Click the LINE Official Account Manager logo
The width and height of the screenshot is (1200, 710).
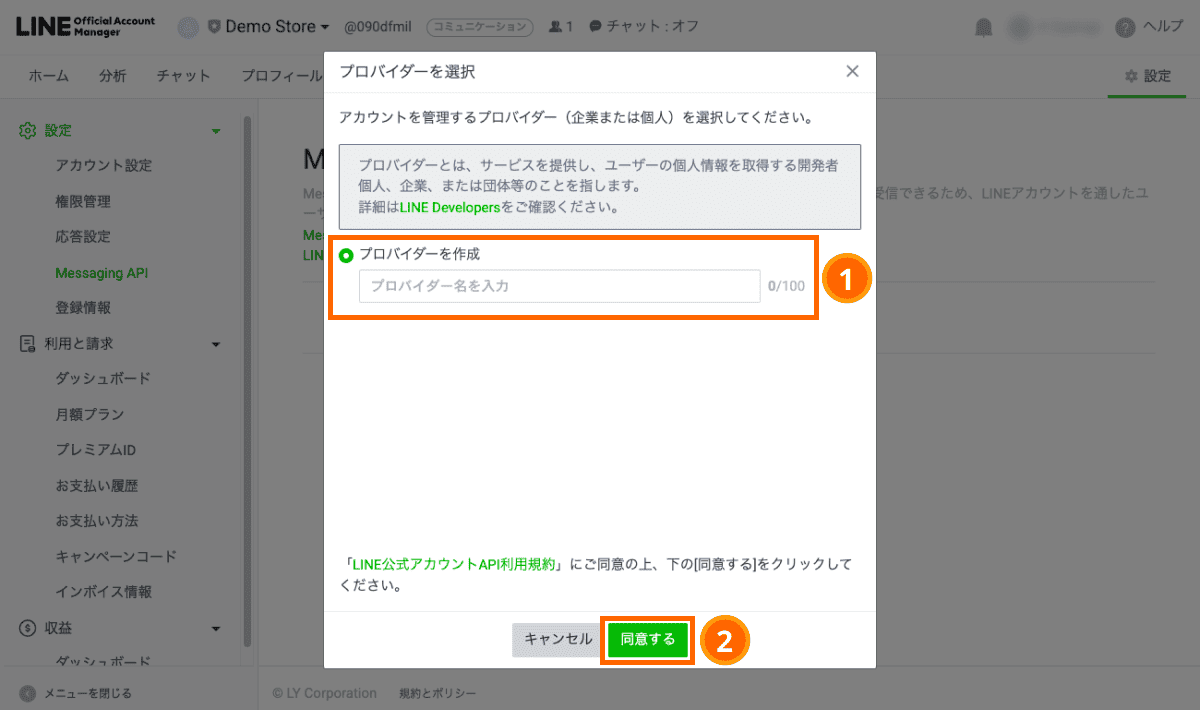coord(85,26)
